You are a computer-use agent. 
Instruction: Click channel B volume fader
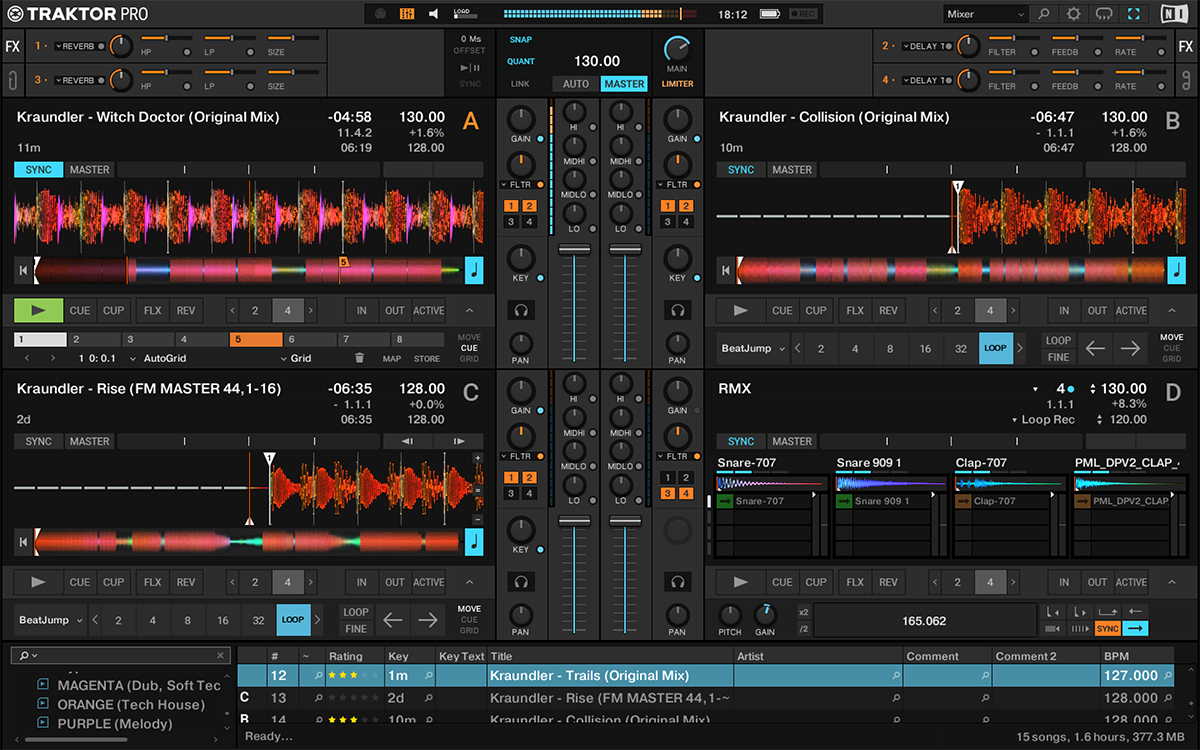tap(625, 250)
